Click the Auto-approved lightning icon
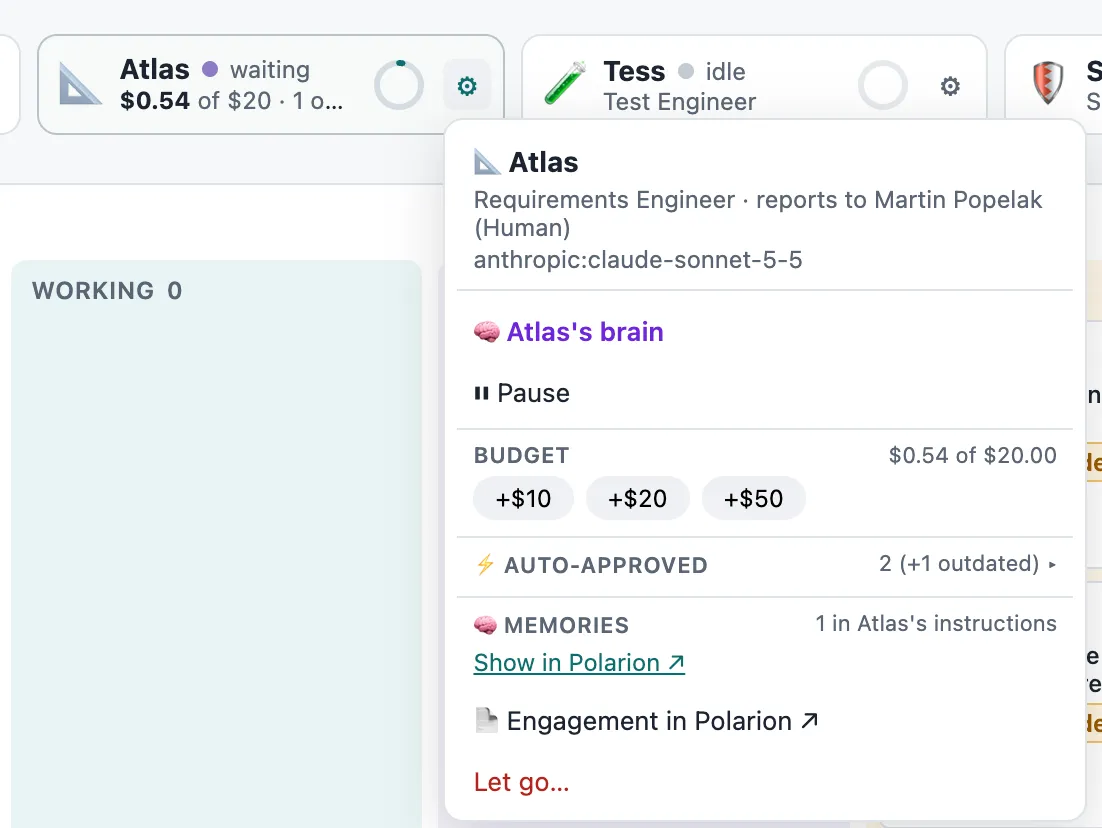 [x=485, y=564]
